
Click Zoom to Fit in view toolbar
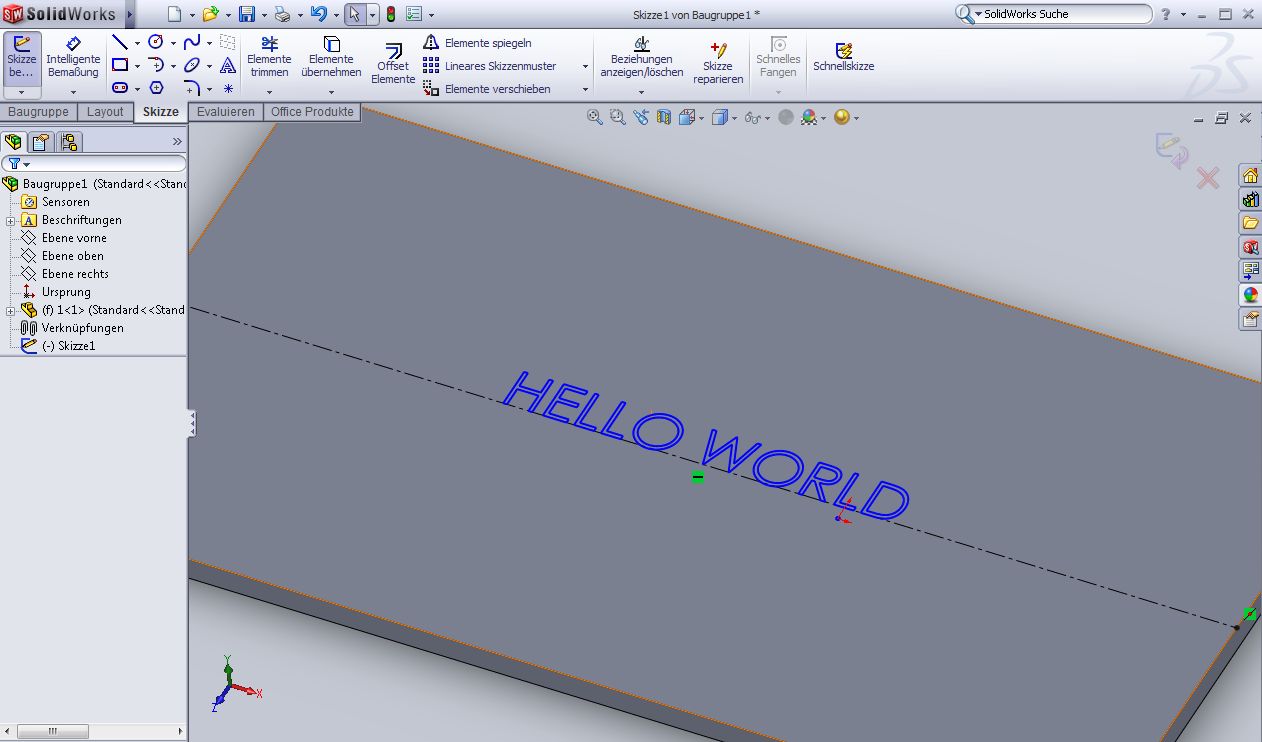(x=595, y=117)
